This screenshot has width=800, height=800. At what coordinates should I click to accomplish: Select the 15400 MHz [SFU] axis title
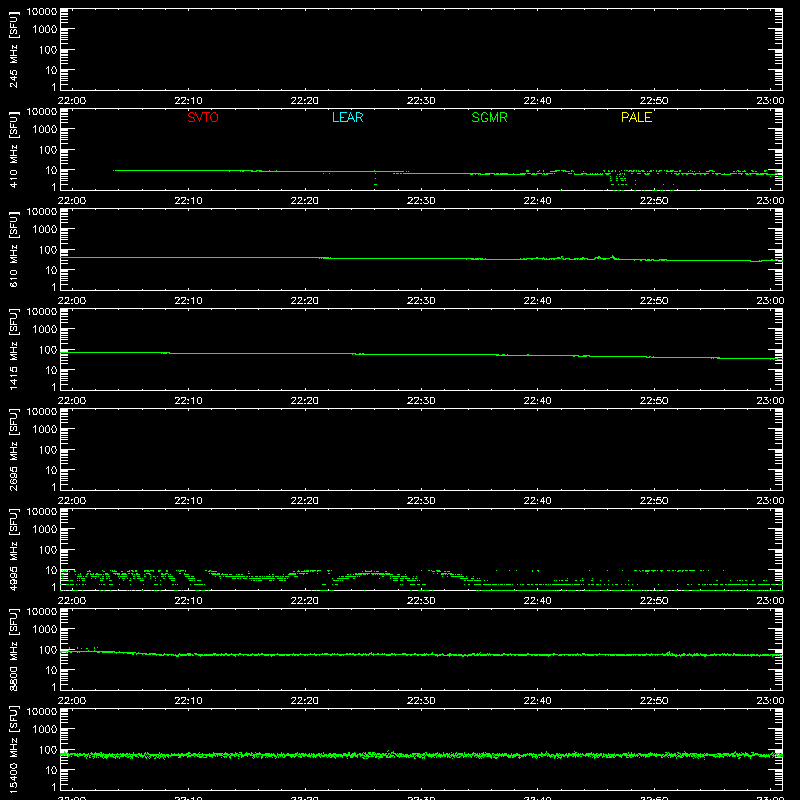click(x=13, y=749)
